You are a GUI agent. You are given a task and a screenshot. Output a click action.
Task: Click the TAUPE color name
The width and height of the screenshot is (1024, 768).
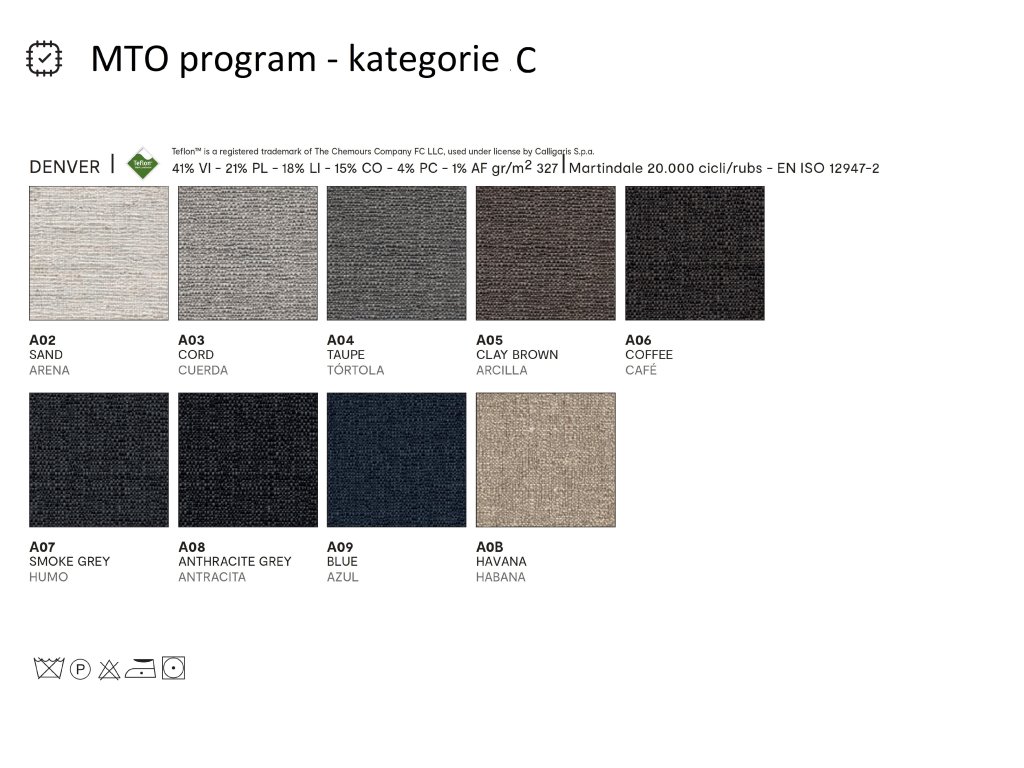[x=345, y=355]
